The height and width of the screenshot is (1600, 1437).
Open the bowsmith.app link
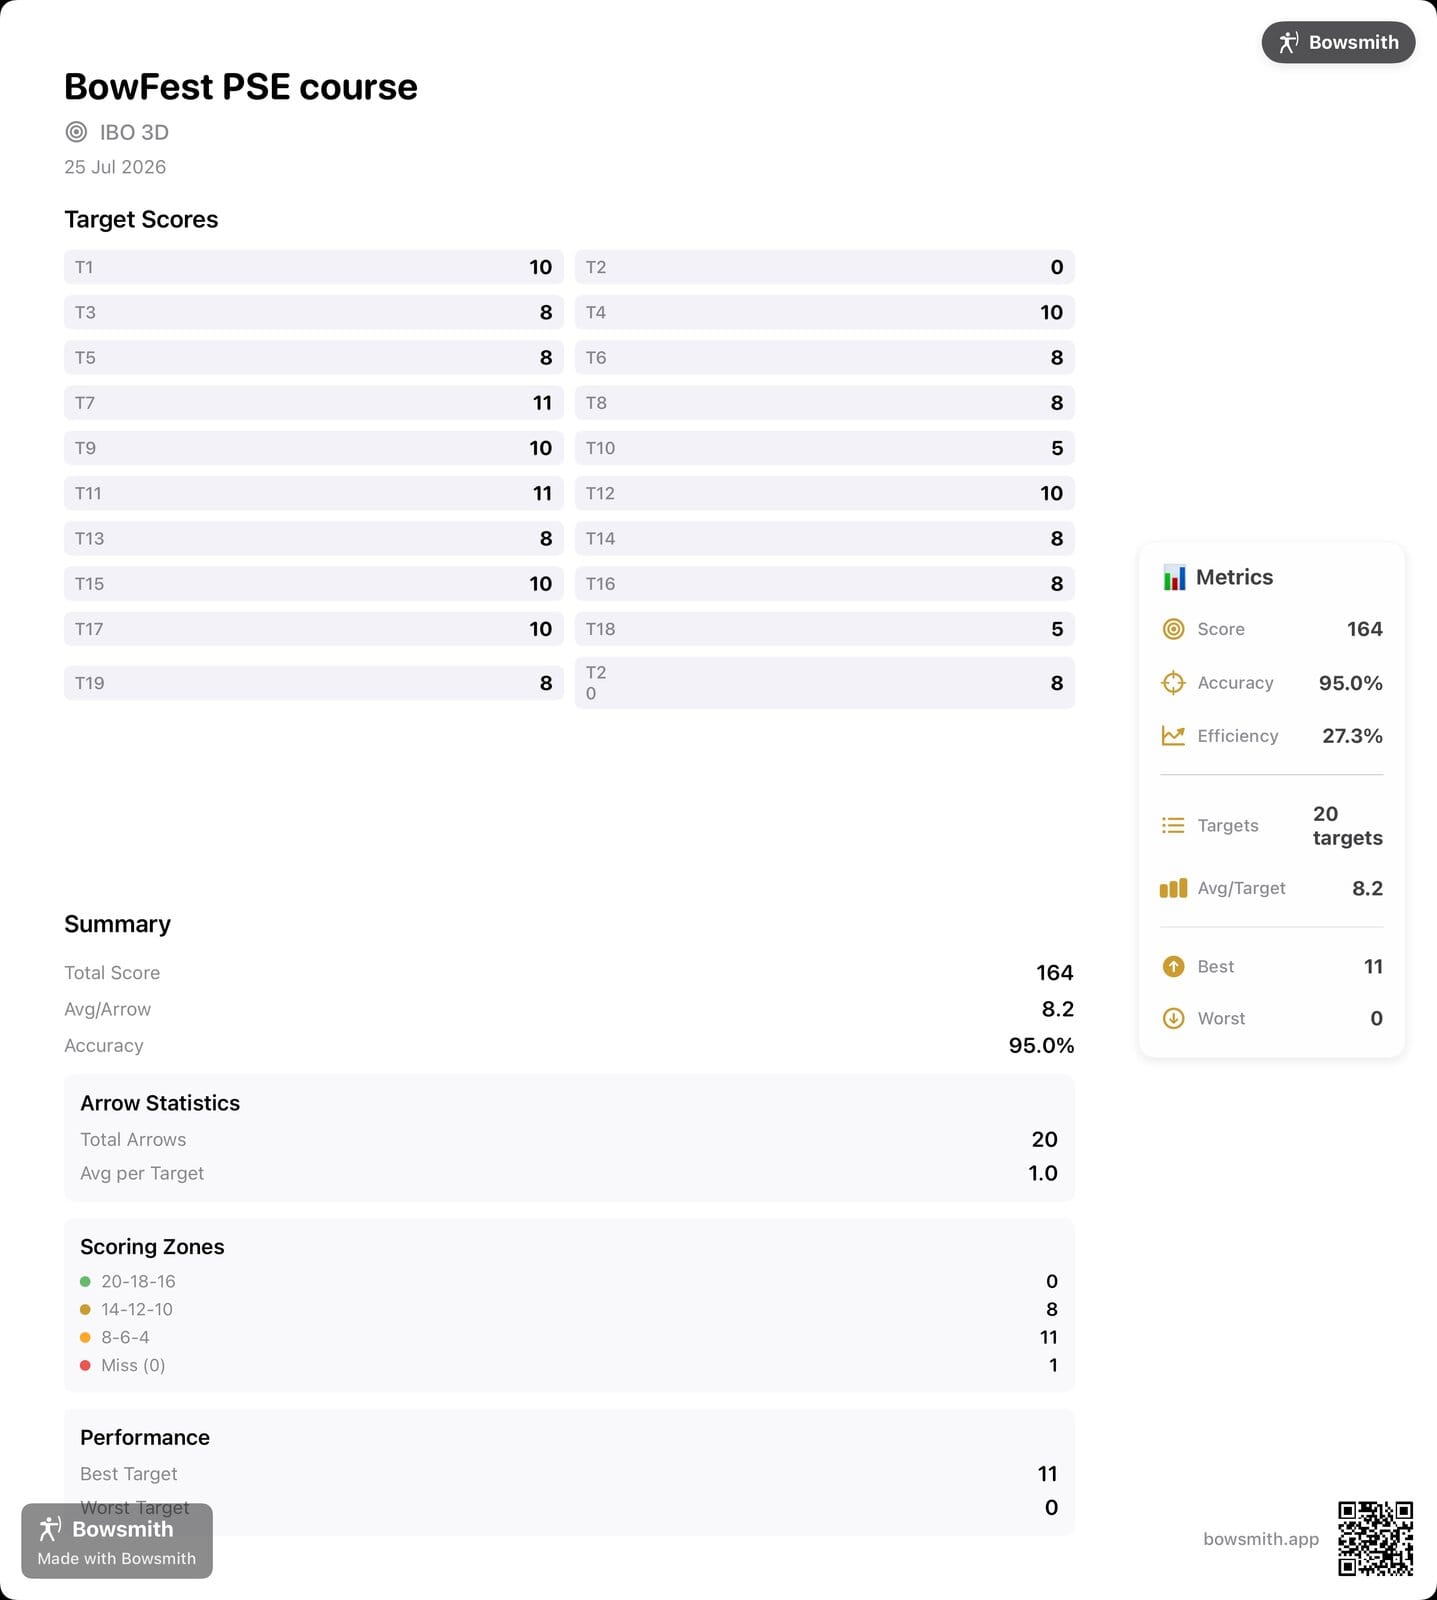(1261, 1539)
